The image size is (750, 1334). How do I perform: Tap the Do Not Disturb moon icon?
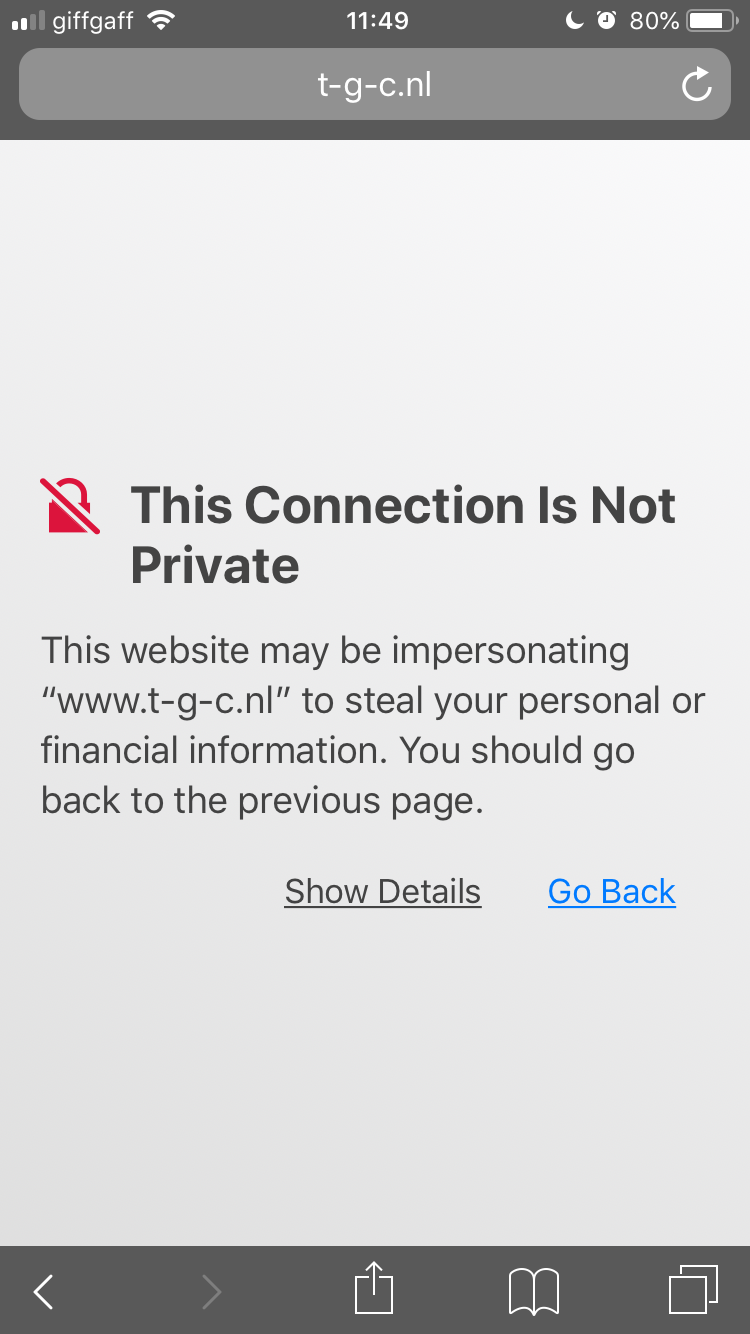[575, 20]
